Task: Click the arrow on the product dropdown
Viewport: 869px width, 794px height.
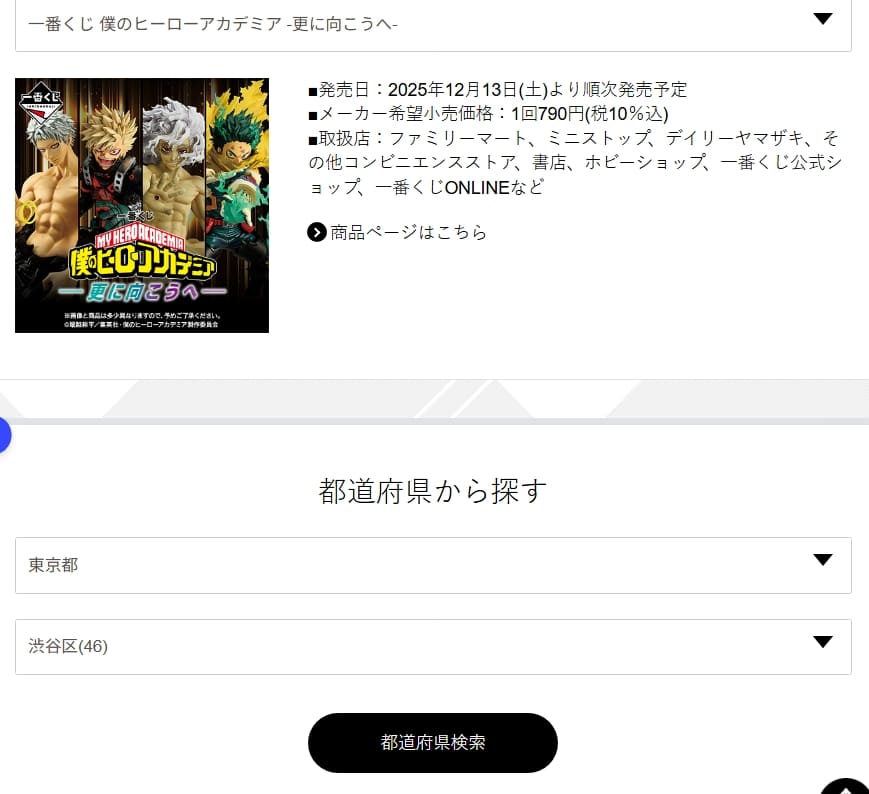Action: point(822,19)
